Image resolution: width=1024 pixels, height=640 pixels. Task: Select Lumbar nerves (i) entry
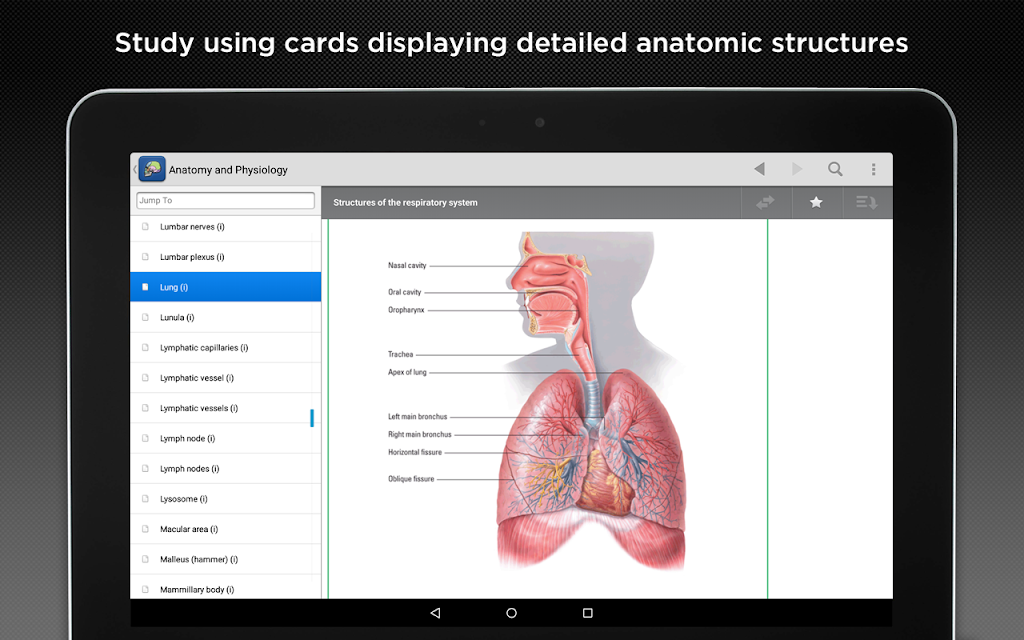pos(192,227)
